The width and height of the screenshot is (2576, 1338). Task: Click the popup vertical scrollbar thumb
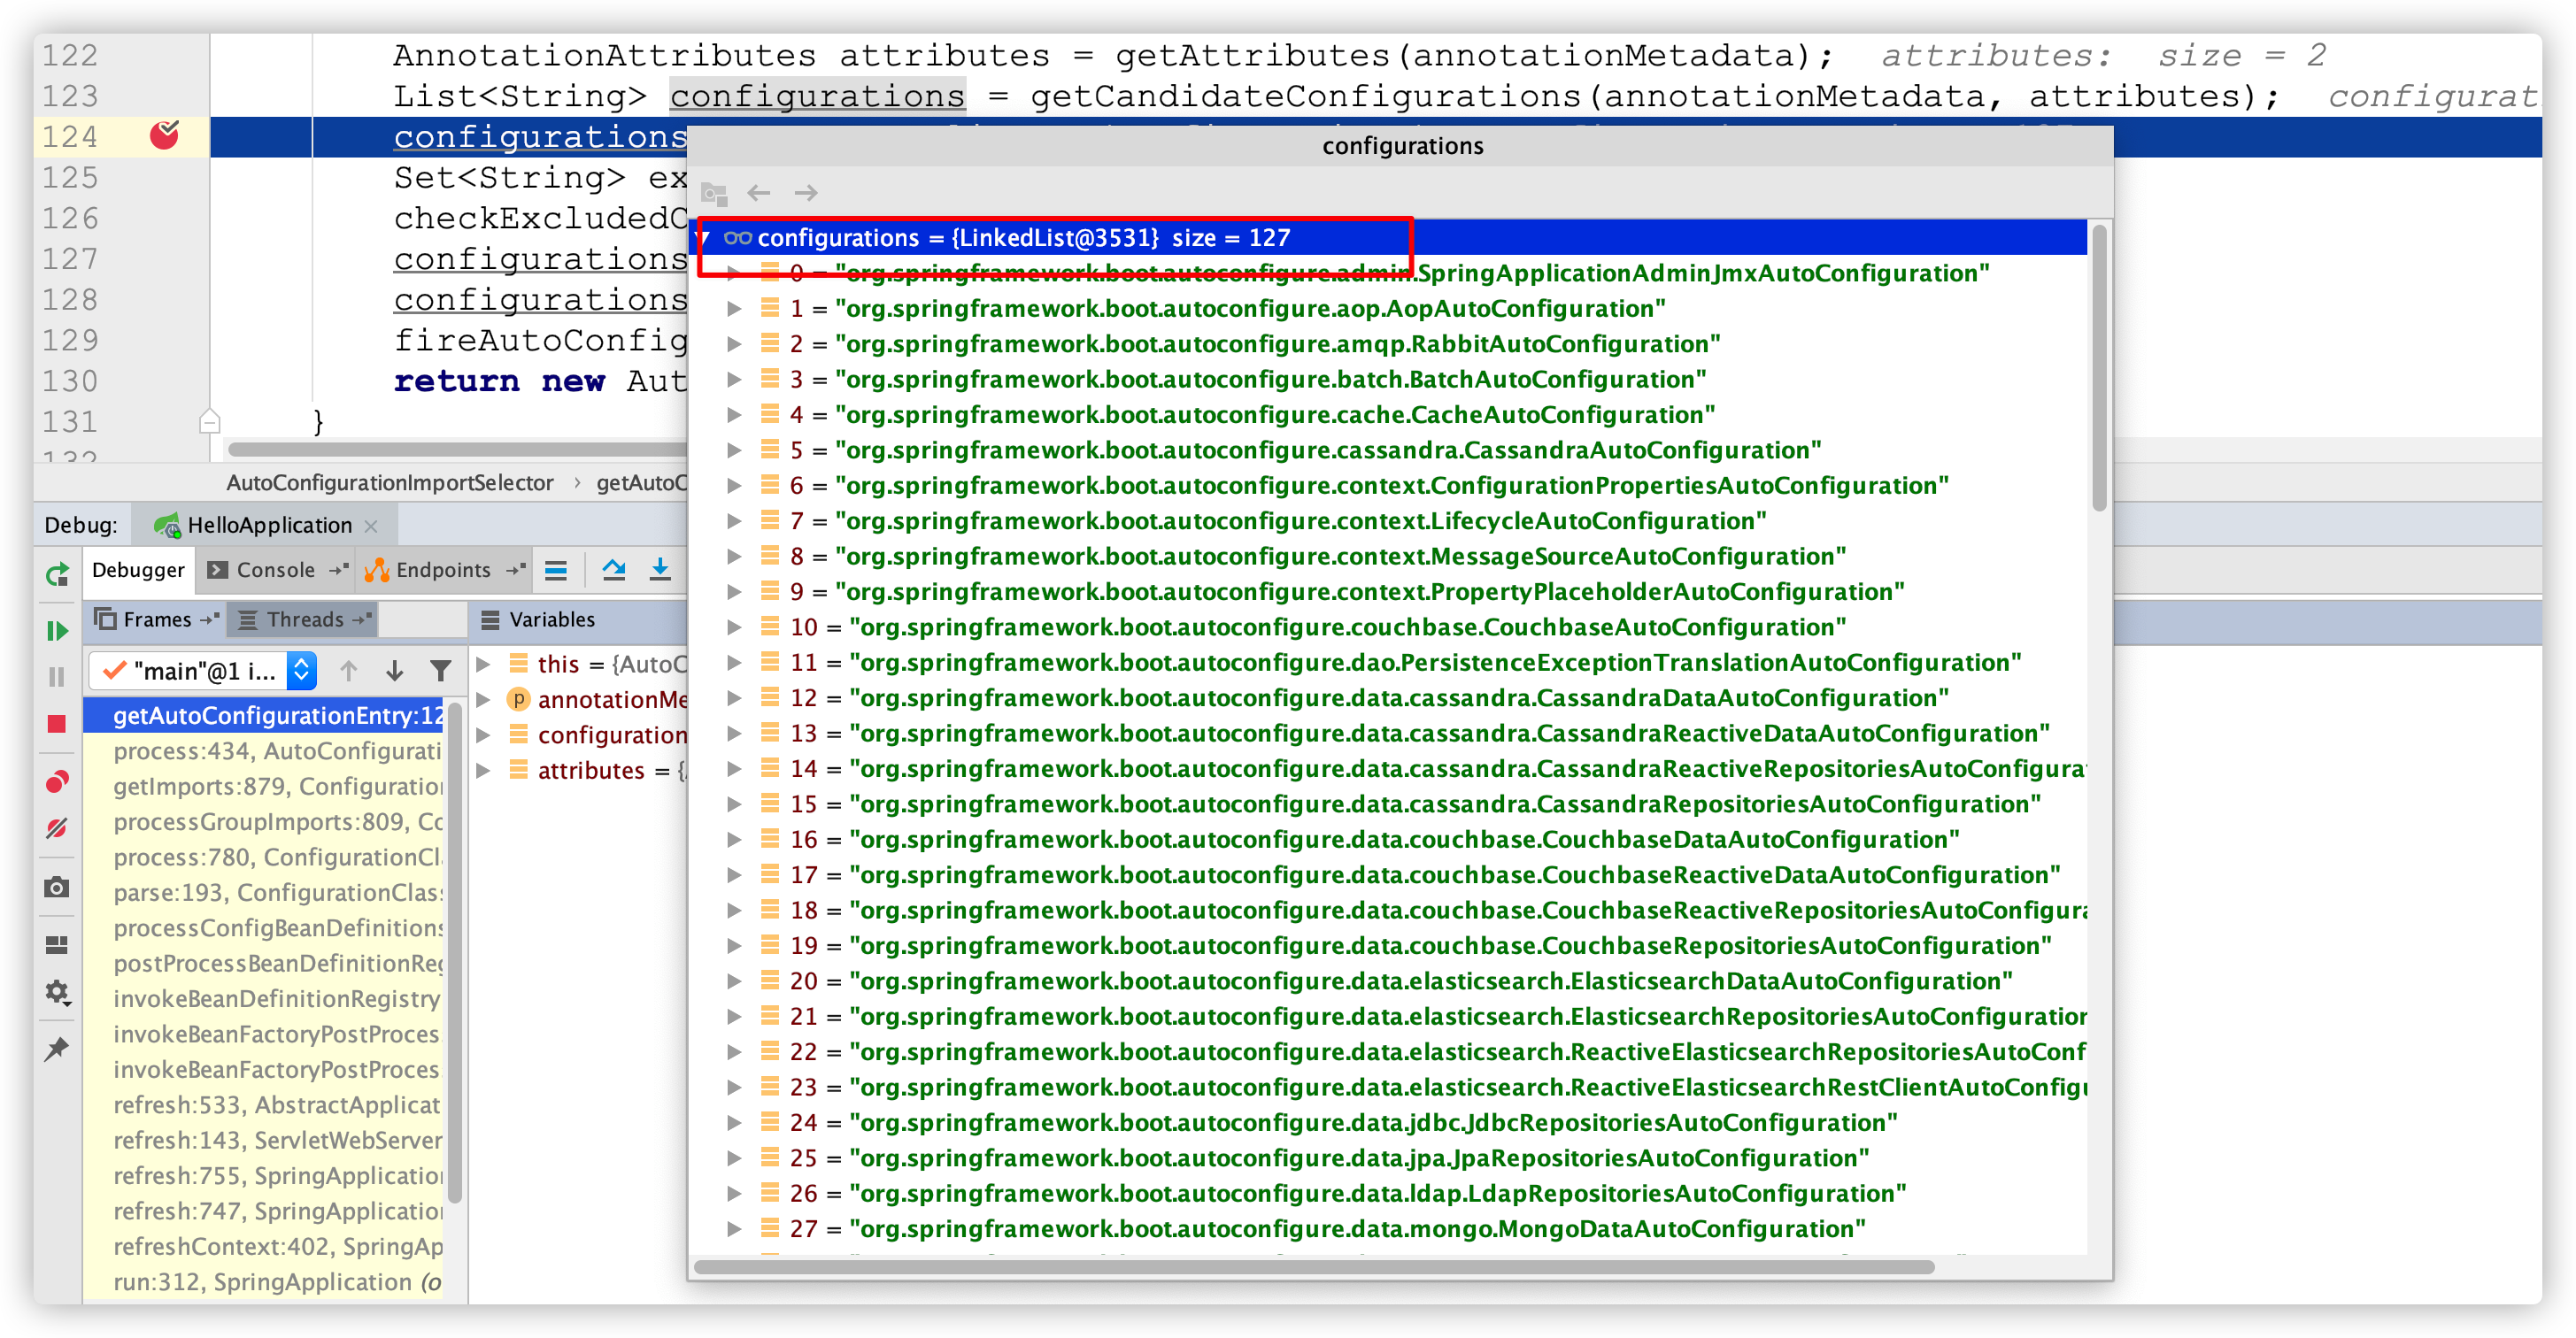[2099, 368]
